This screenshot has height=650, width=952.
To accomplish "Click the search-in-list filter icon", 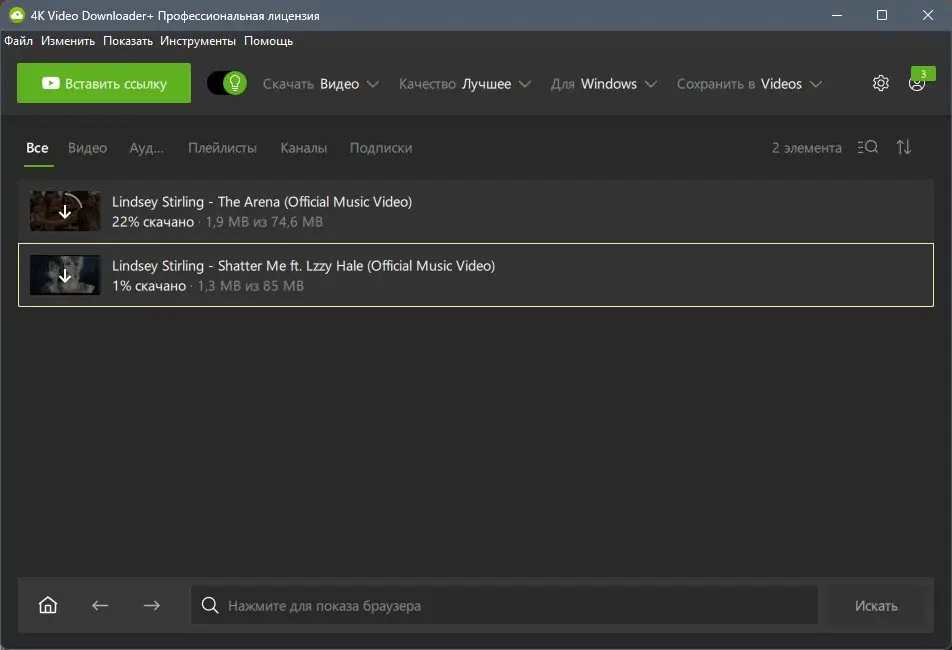I will point(868,147).
